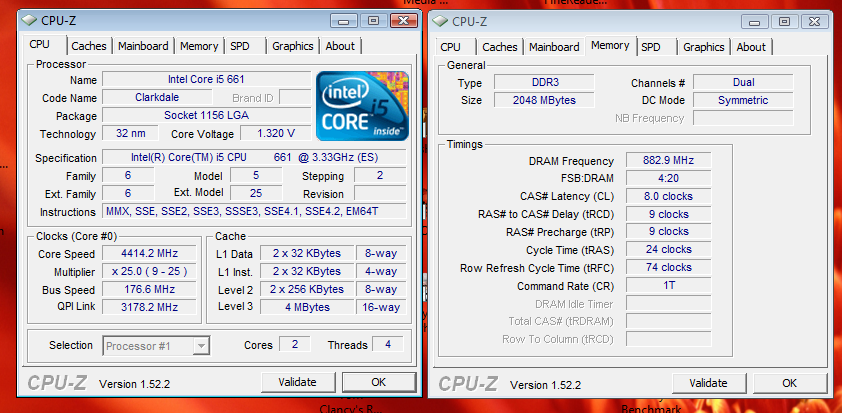Image resolution: width=842 pixels, height=413 pixels.
Task: Click the Threads count value 4
Action: point(388,344)
